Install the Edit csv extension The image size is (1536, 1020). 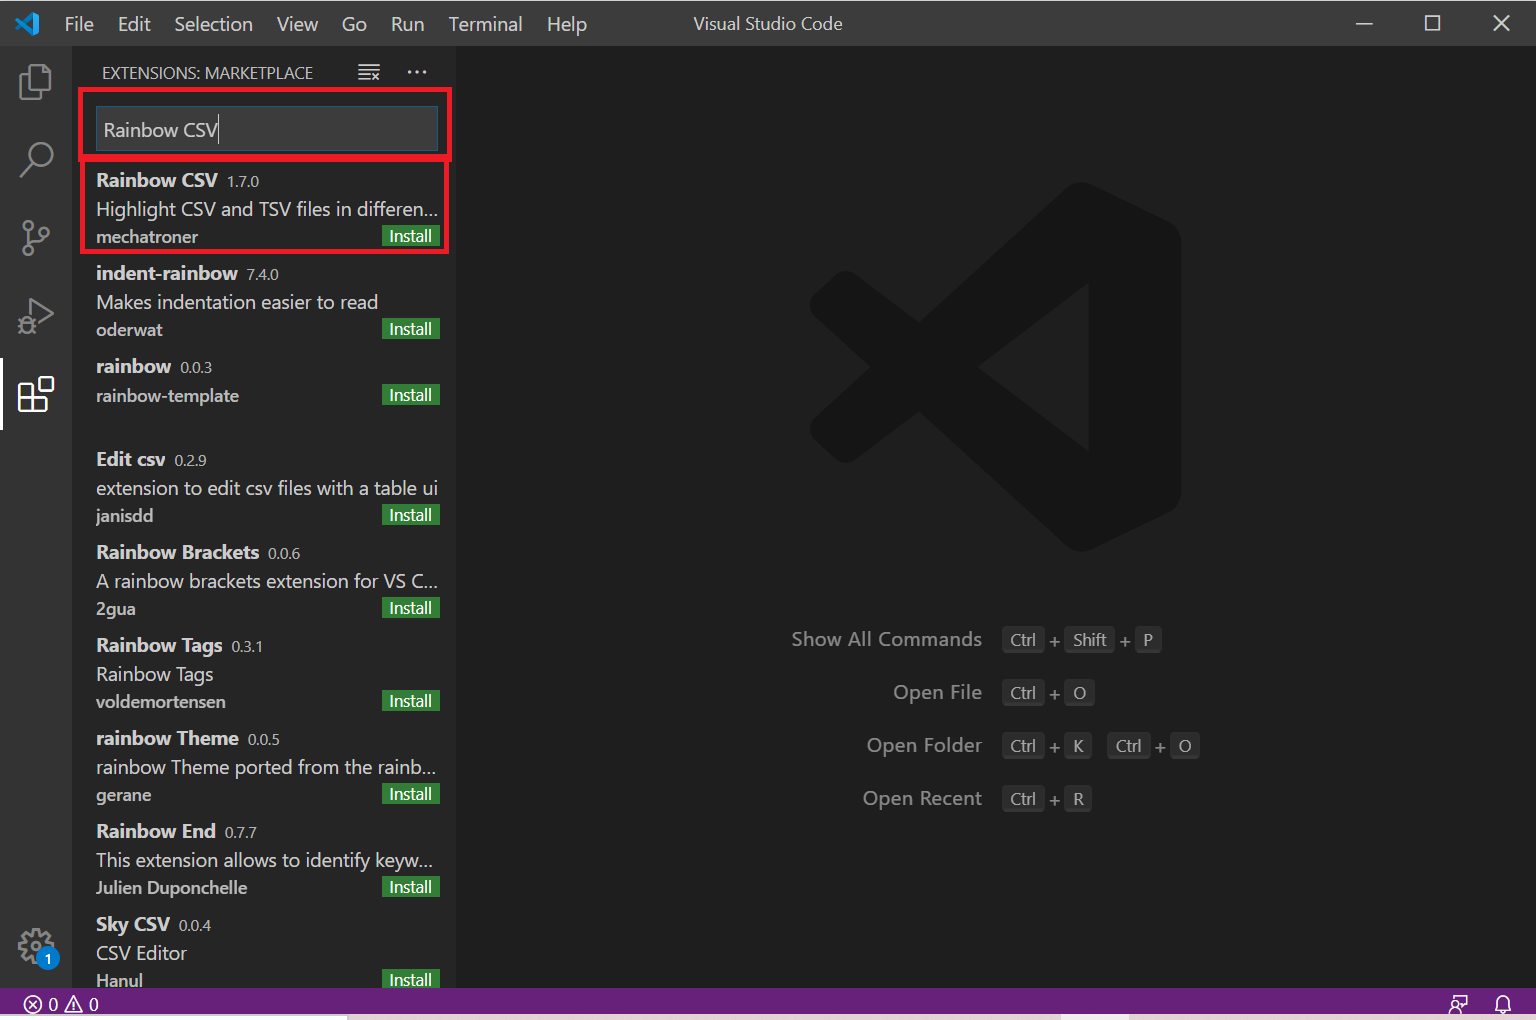[410, 514]
